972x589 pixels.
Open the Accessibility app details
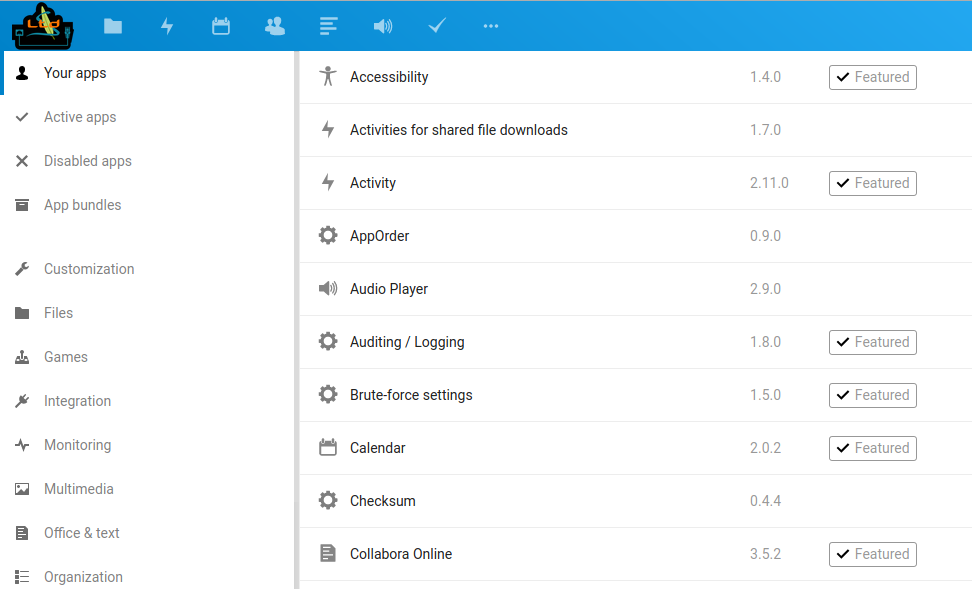(389, 77)
